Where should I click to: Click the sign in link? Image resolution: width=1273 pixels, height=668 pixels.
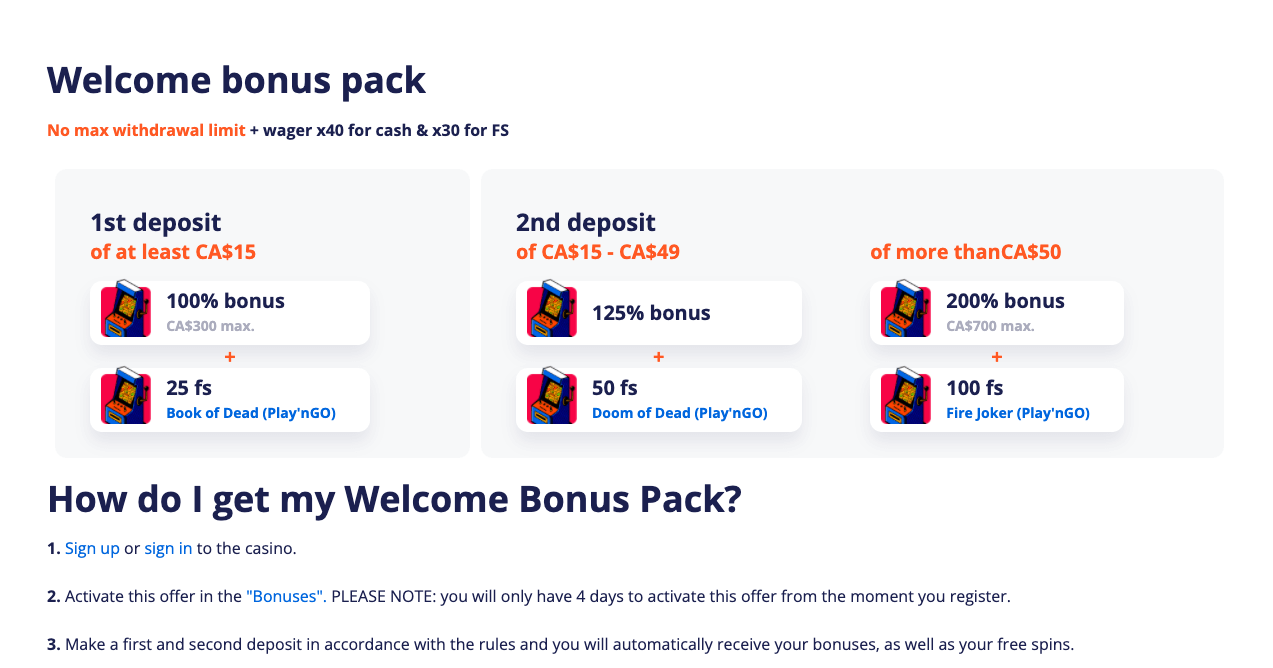[x=168, y=548]
